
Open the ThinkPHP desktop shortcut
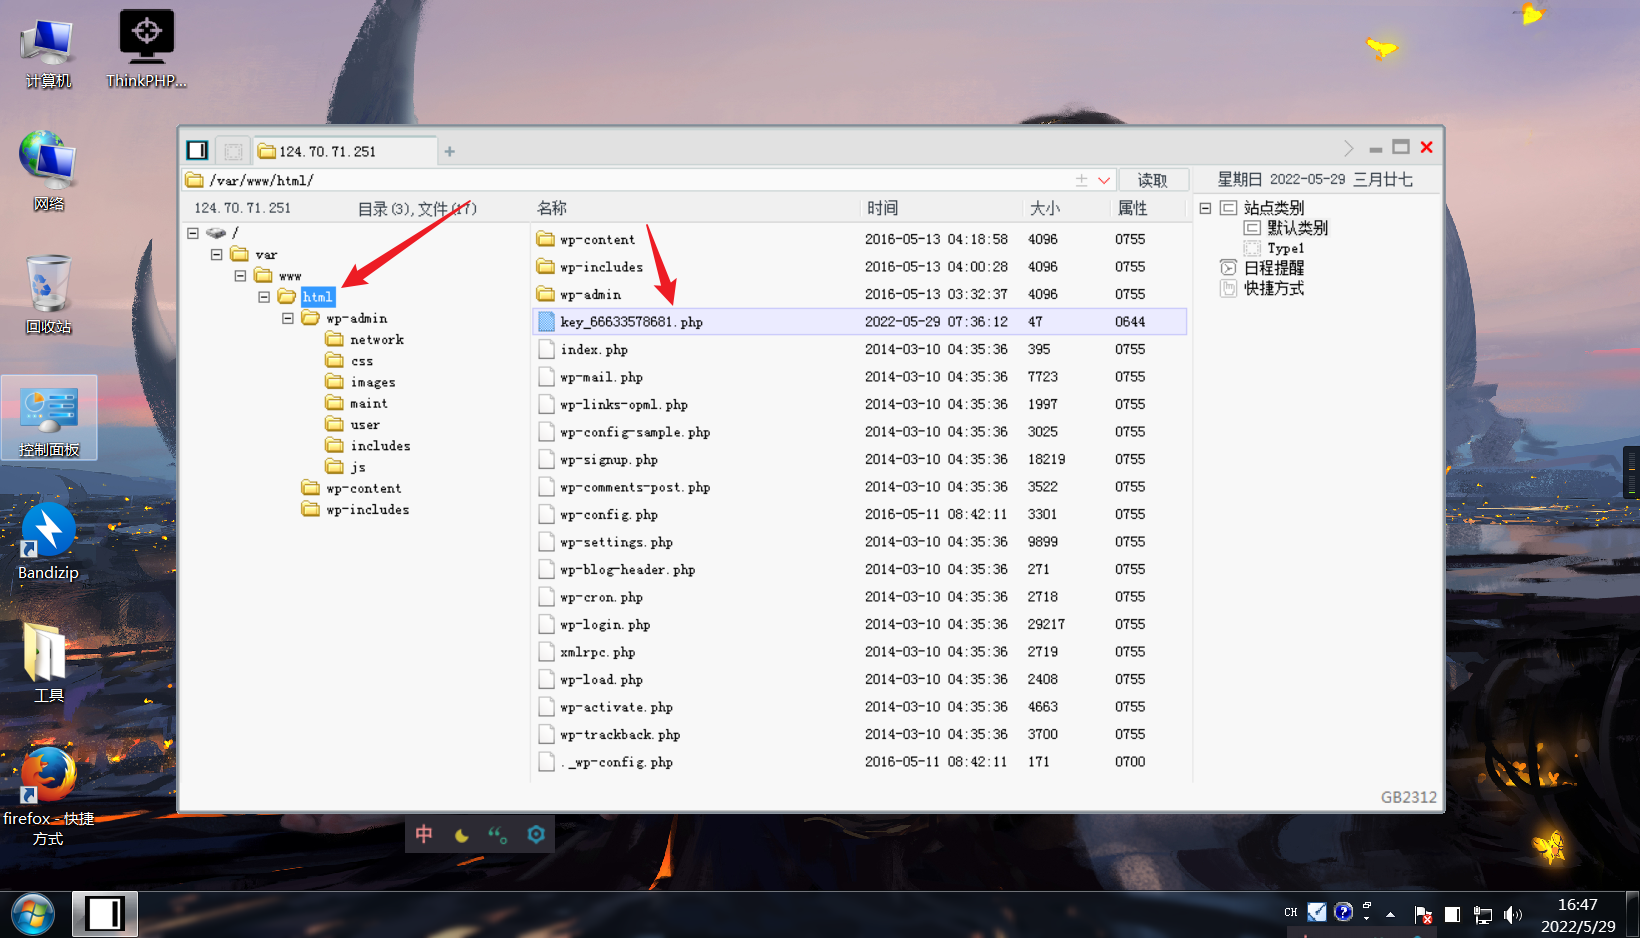click(x=146, y=50)
